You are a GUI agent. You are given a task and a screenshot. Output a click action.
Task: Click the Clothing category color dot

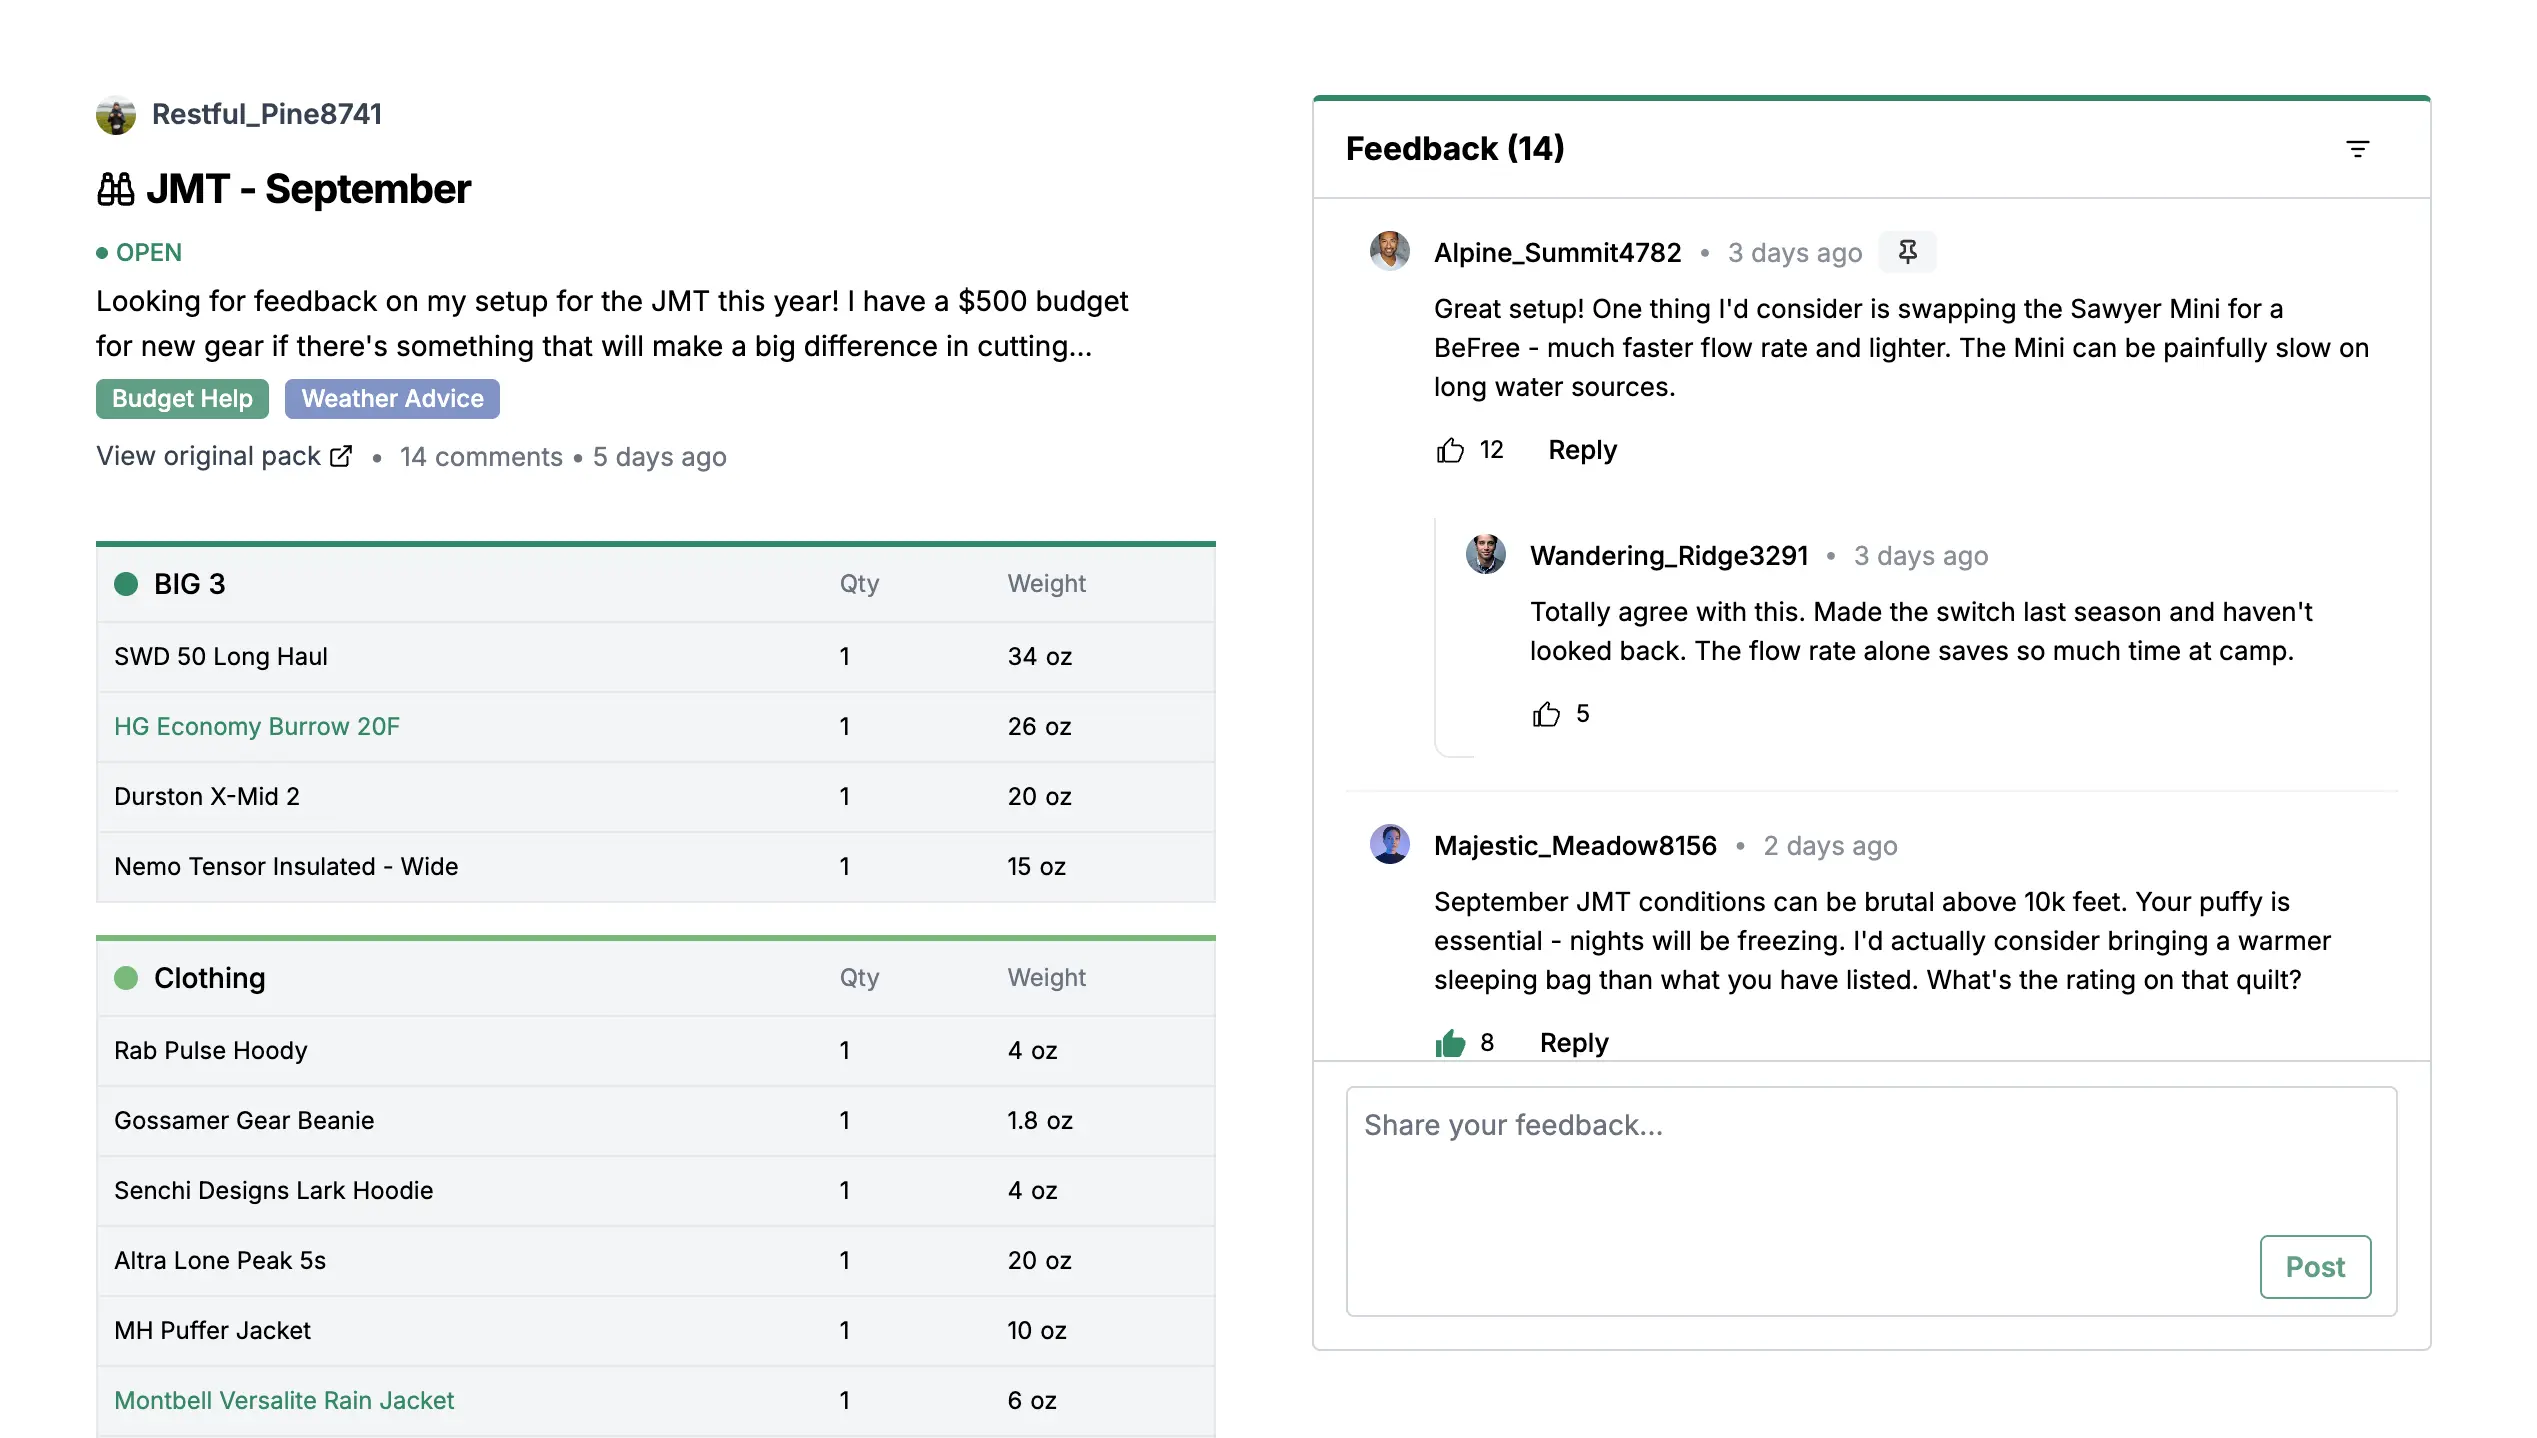(126, 978)
